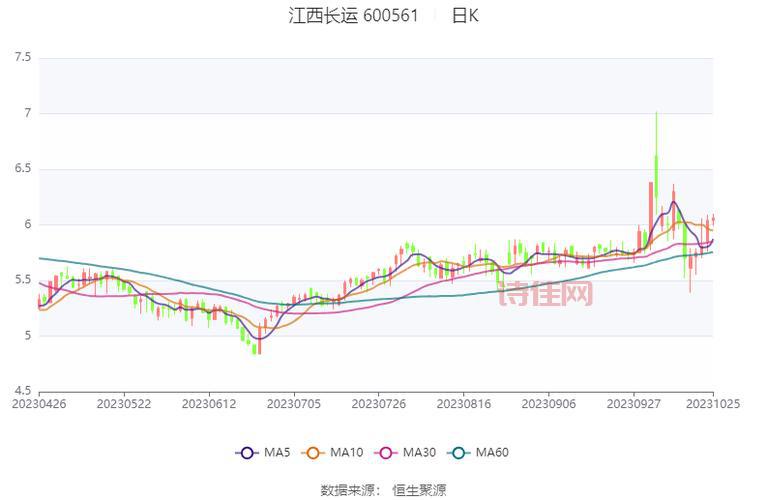
Task: Click the 4.5 price axis label
Action: coord(23,391)
